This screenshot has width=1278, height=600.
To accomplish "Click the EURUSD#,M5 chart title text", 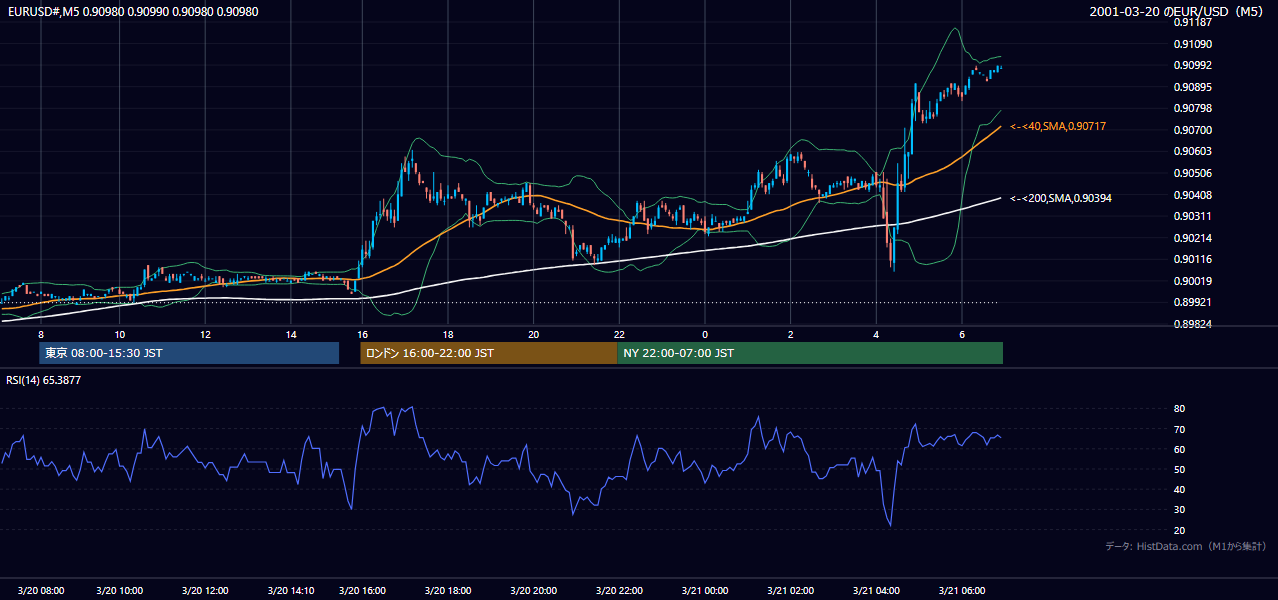I will point(132,12).
